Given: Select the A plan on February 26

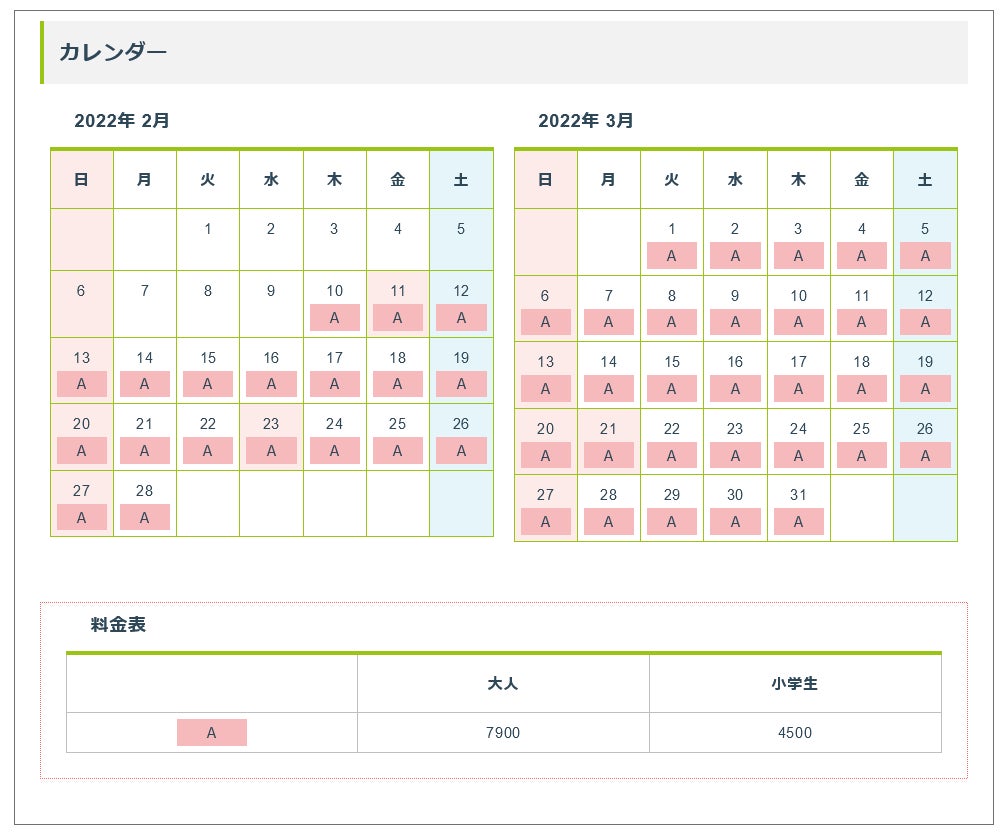Looking at the screenshot, I should (461, 450).
